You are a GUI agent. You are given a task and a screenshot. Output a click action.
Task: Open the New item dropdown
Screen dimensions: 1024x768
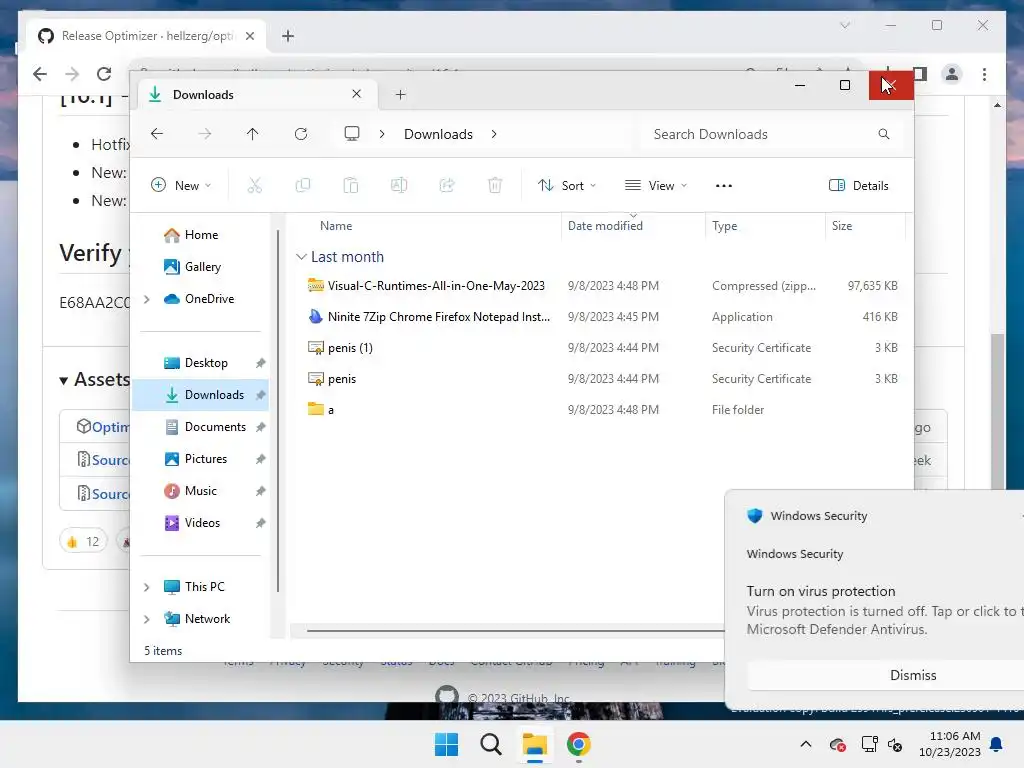click(181, 185)
